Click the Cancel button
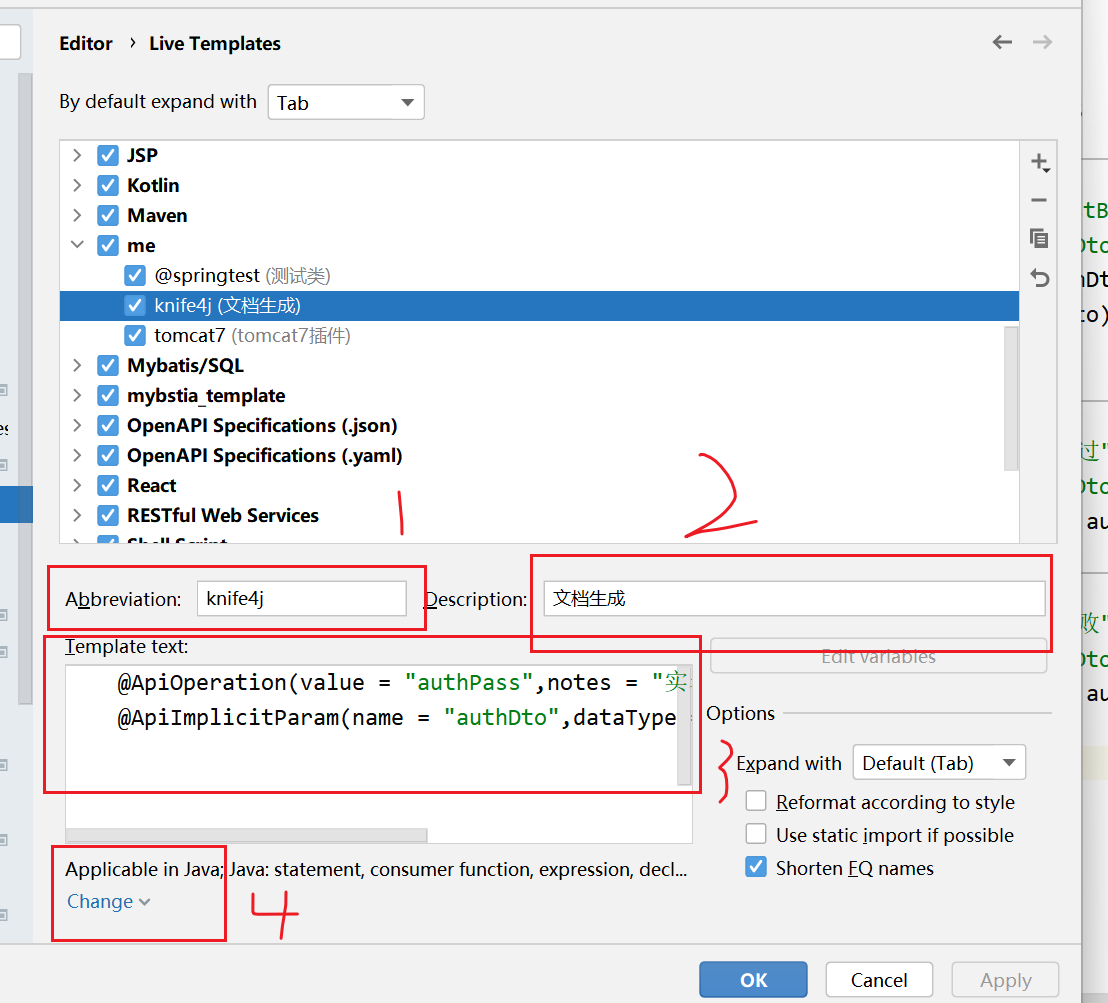The width and height of the screenshot is (1108, 1003). (x=879, y=980)
